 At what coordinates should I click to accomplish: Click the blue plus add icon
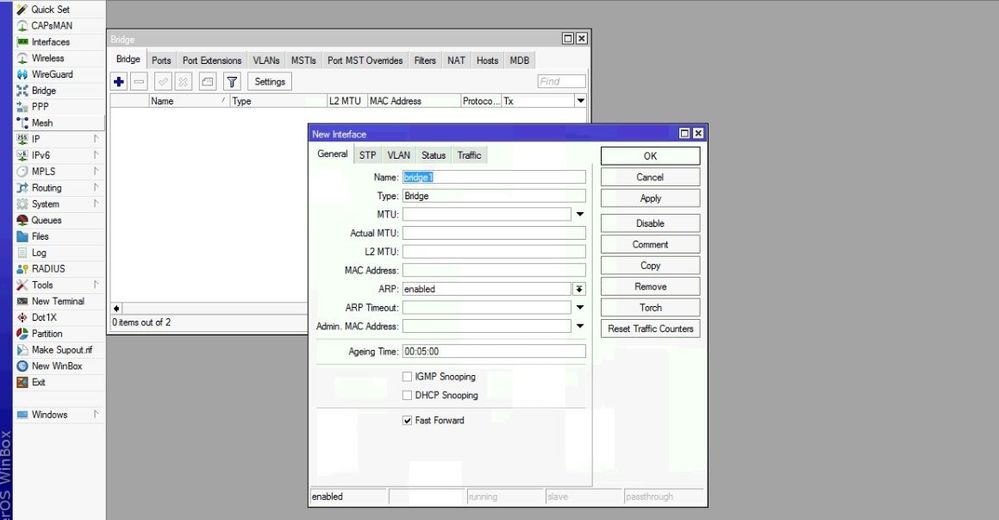pos(119,82)
